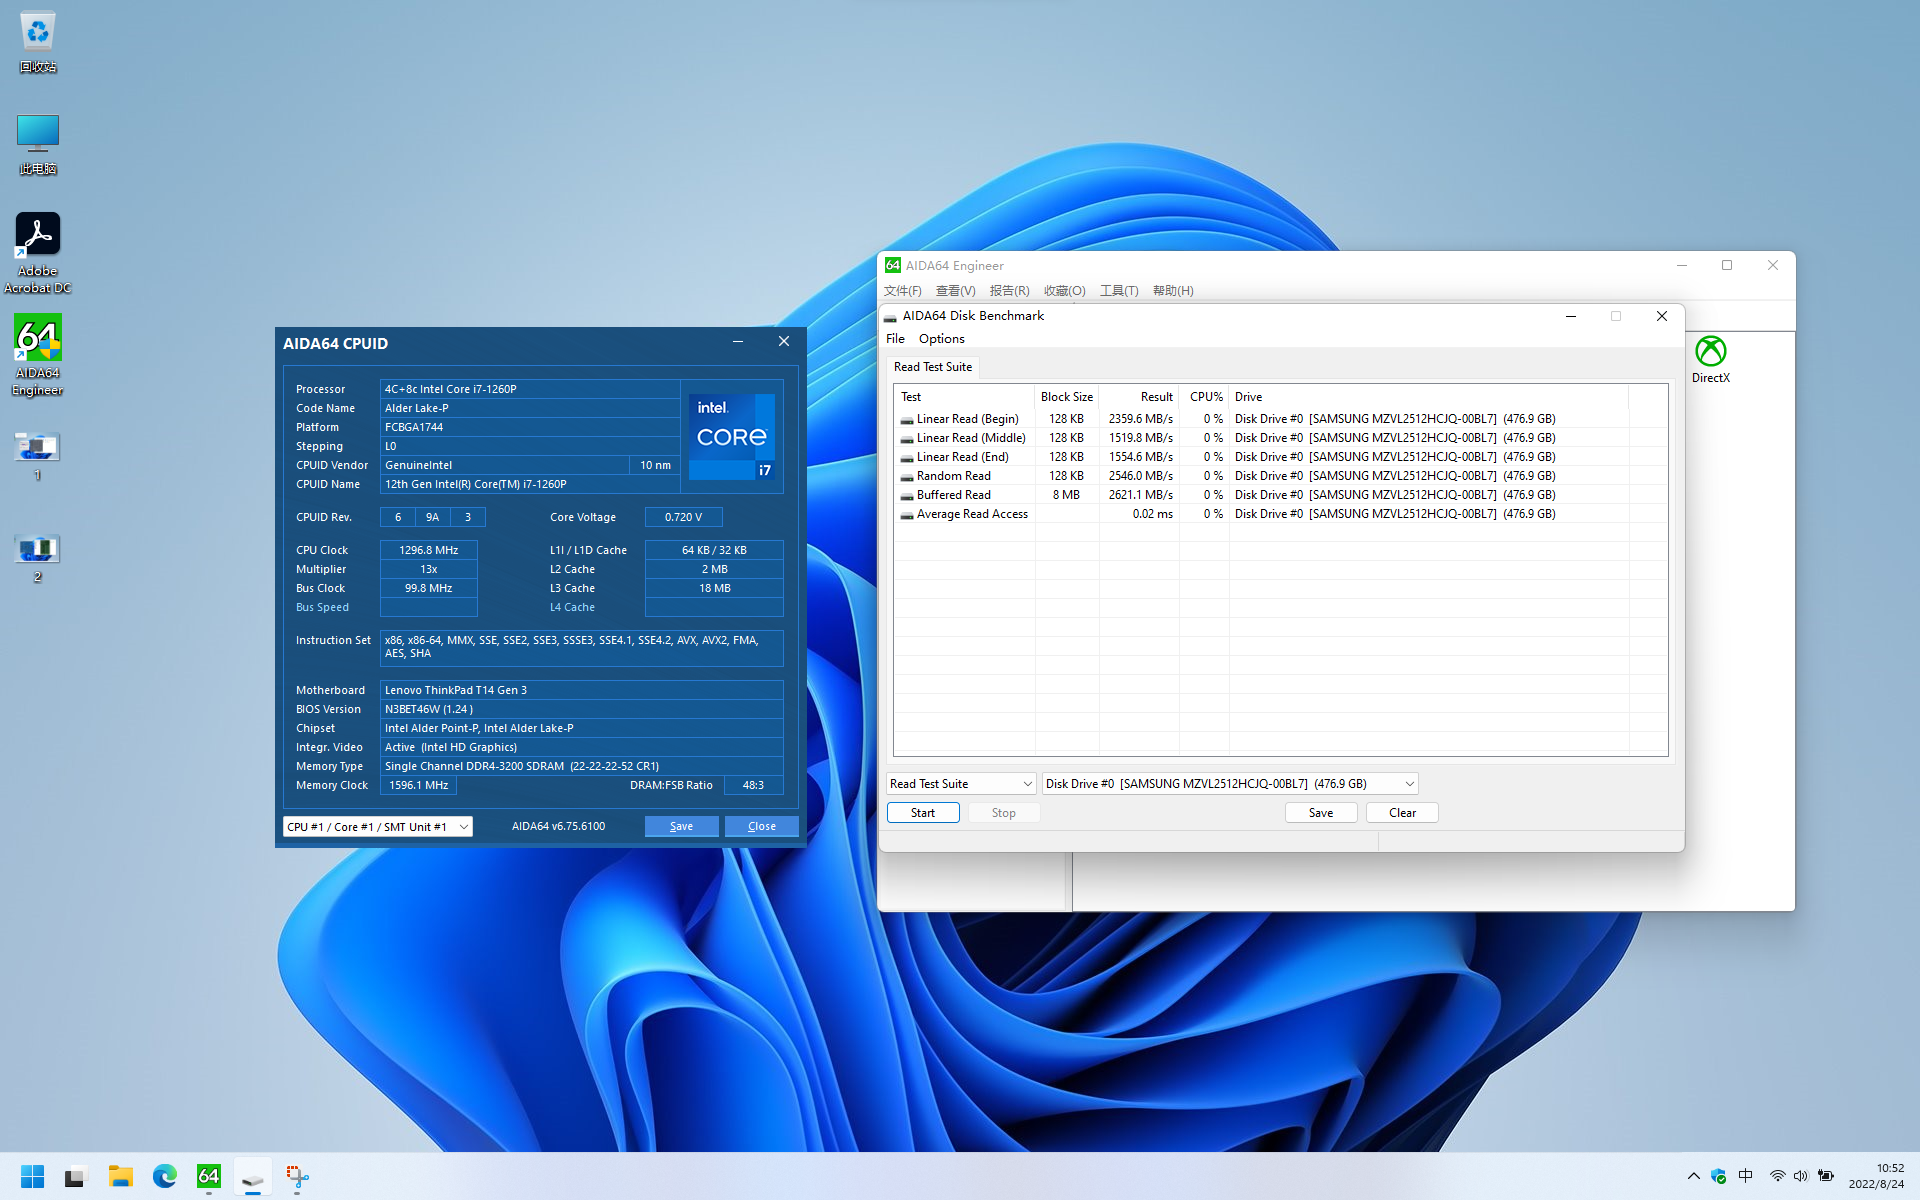This screenshot has height=1200, width=1920.
Task: Open File Explorer from the taskbar
Action: pyautogui.click(x=120, y=1176)
